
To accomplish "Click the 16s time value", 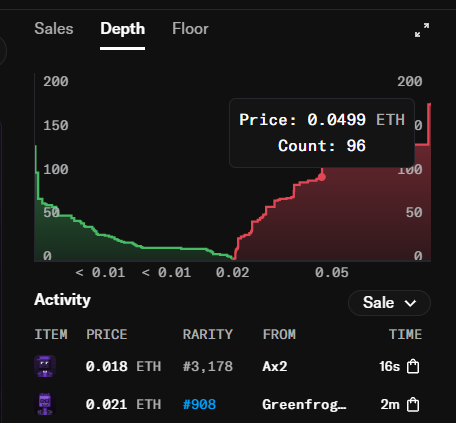I will [x=389, y=367].
